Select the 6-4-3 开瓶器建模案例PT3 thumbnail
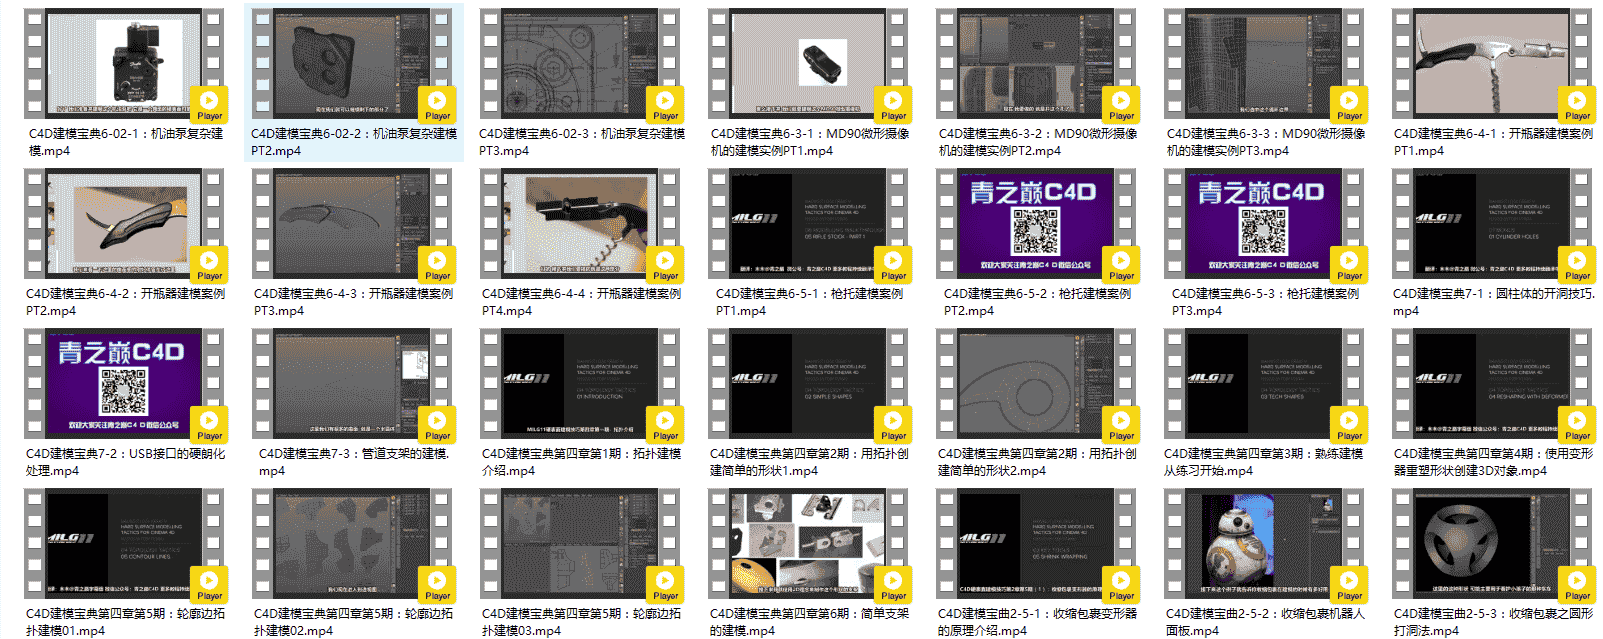Image resolution: width=1603 pixels, height=639 pixels. [x=354, y=224]
